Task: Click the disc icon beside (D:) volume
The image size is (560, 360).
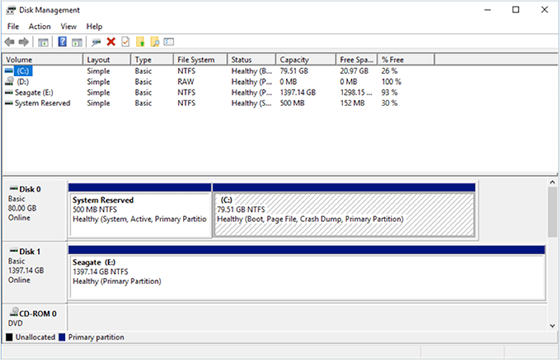Action: 10,81
